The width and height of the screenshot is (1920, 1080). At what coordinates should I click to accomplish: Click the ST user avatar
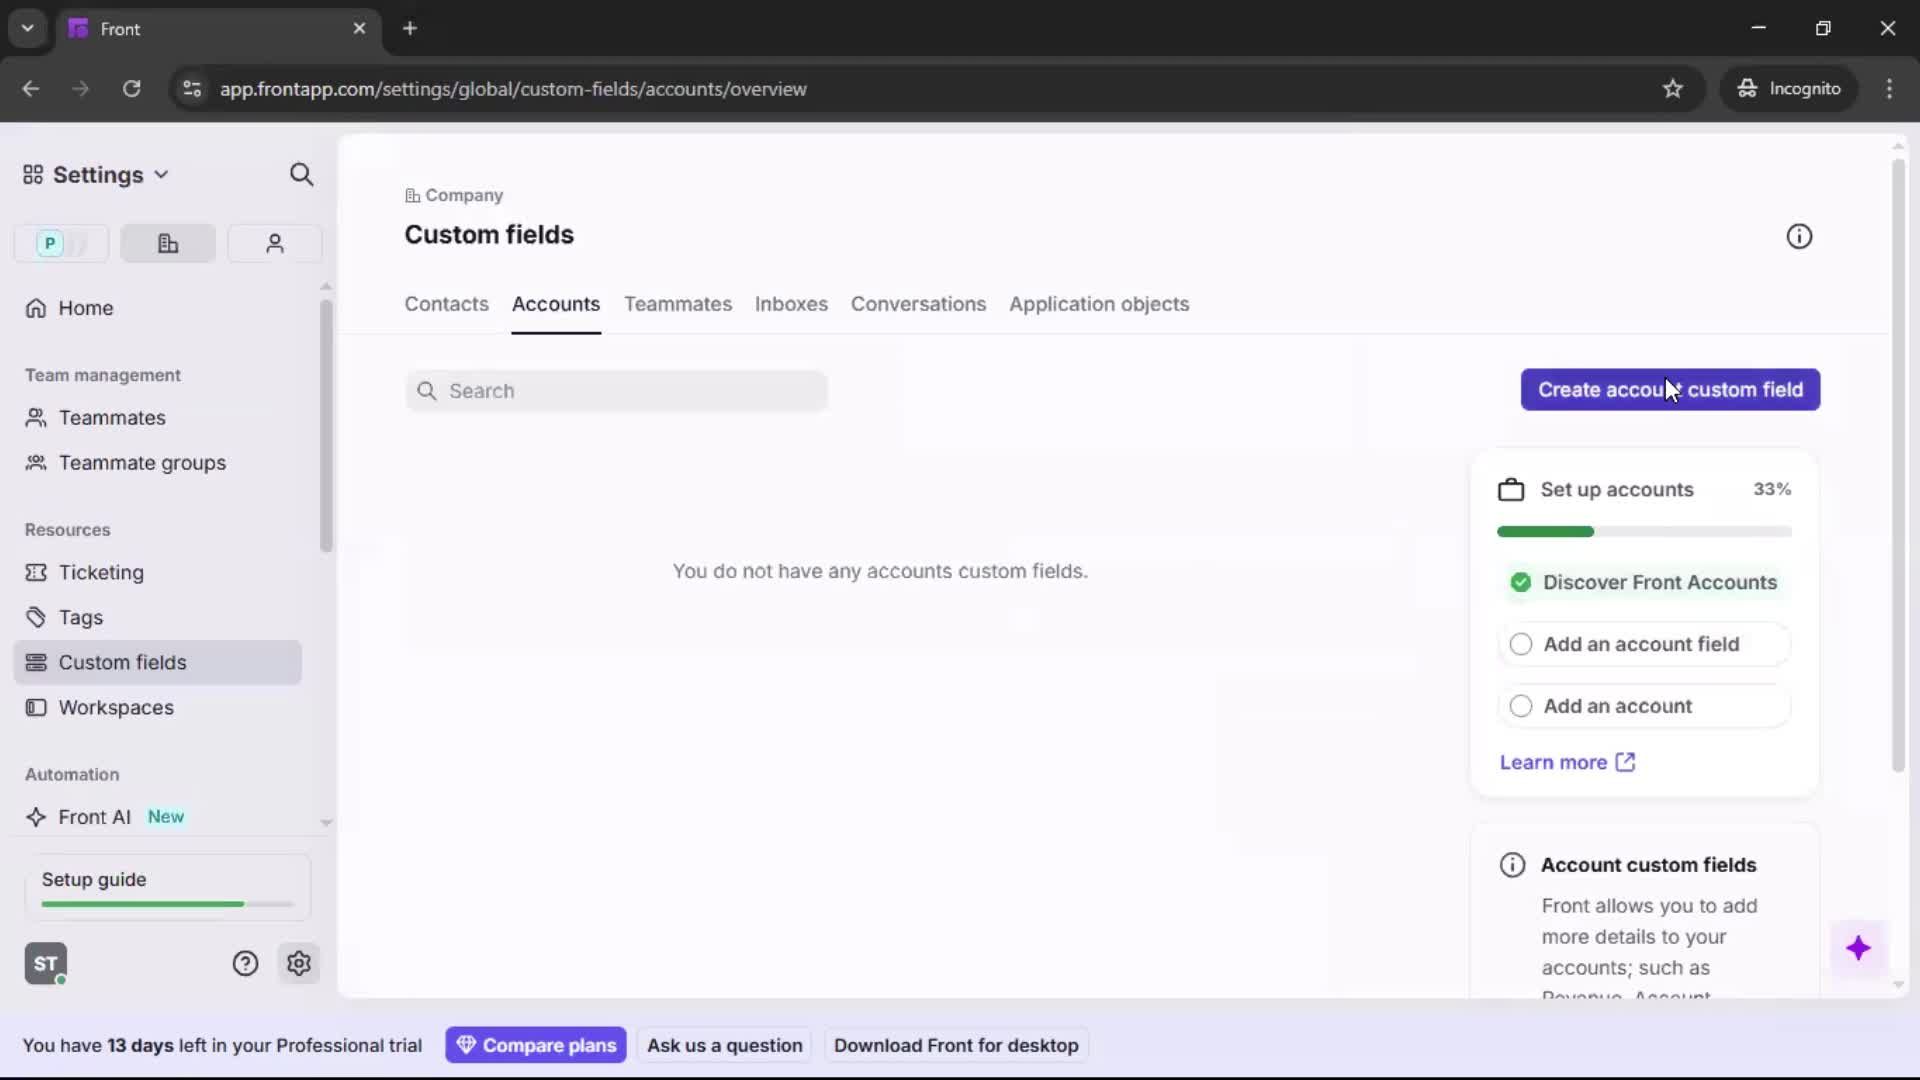coord(45,963)
